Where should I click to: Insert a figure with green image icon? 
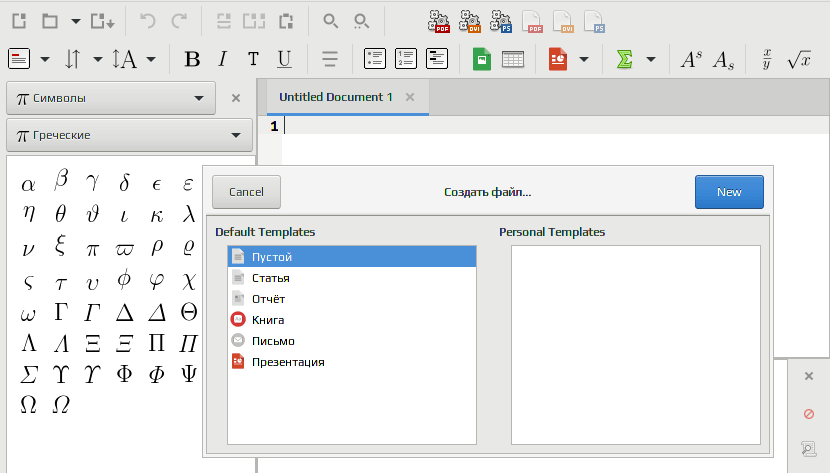click(x=482, y=59)
